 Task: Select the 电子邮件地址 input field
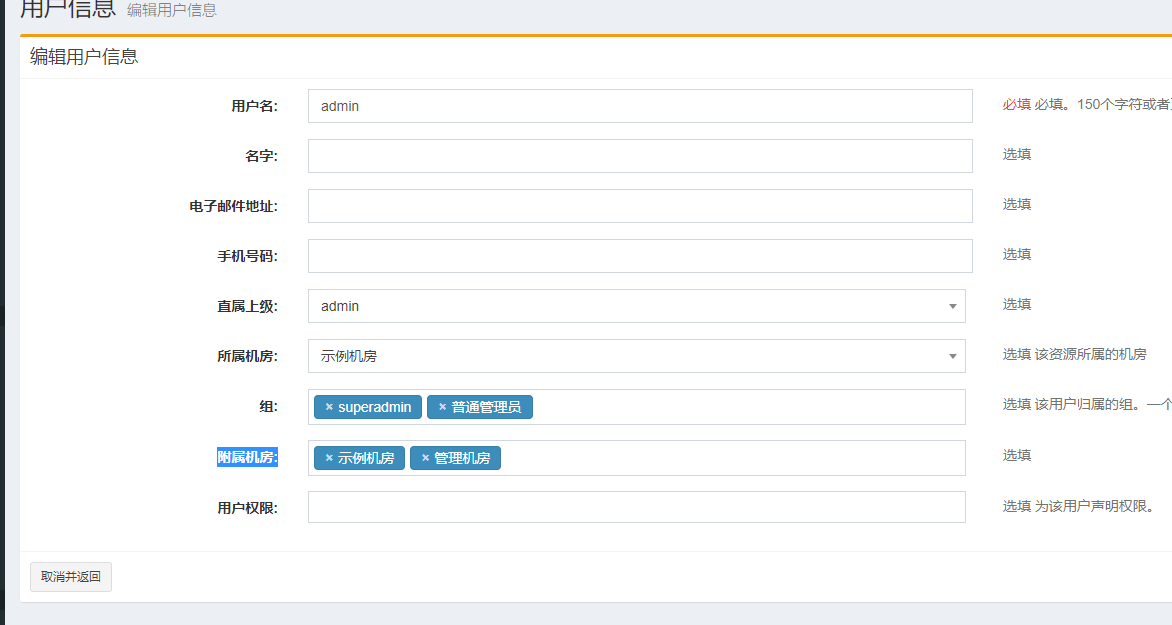640,206
